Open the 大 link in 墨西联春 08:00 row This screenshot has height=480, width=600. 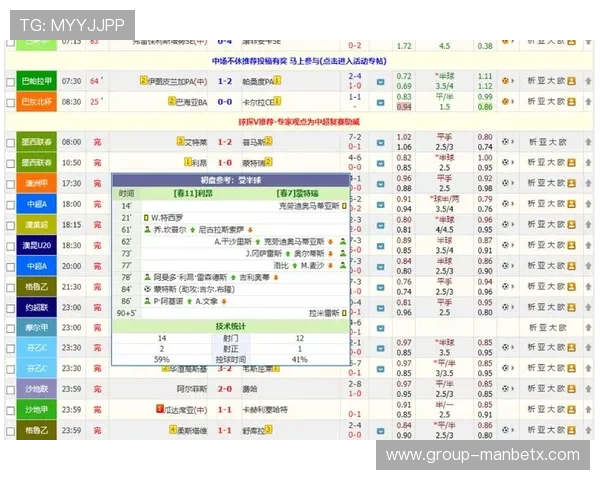[x=552, y=142]
